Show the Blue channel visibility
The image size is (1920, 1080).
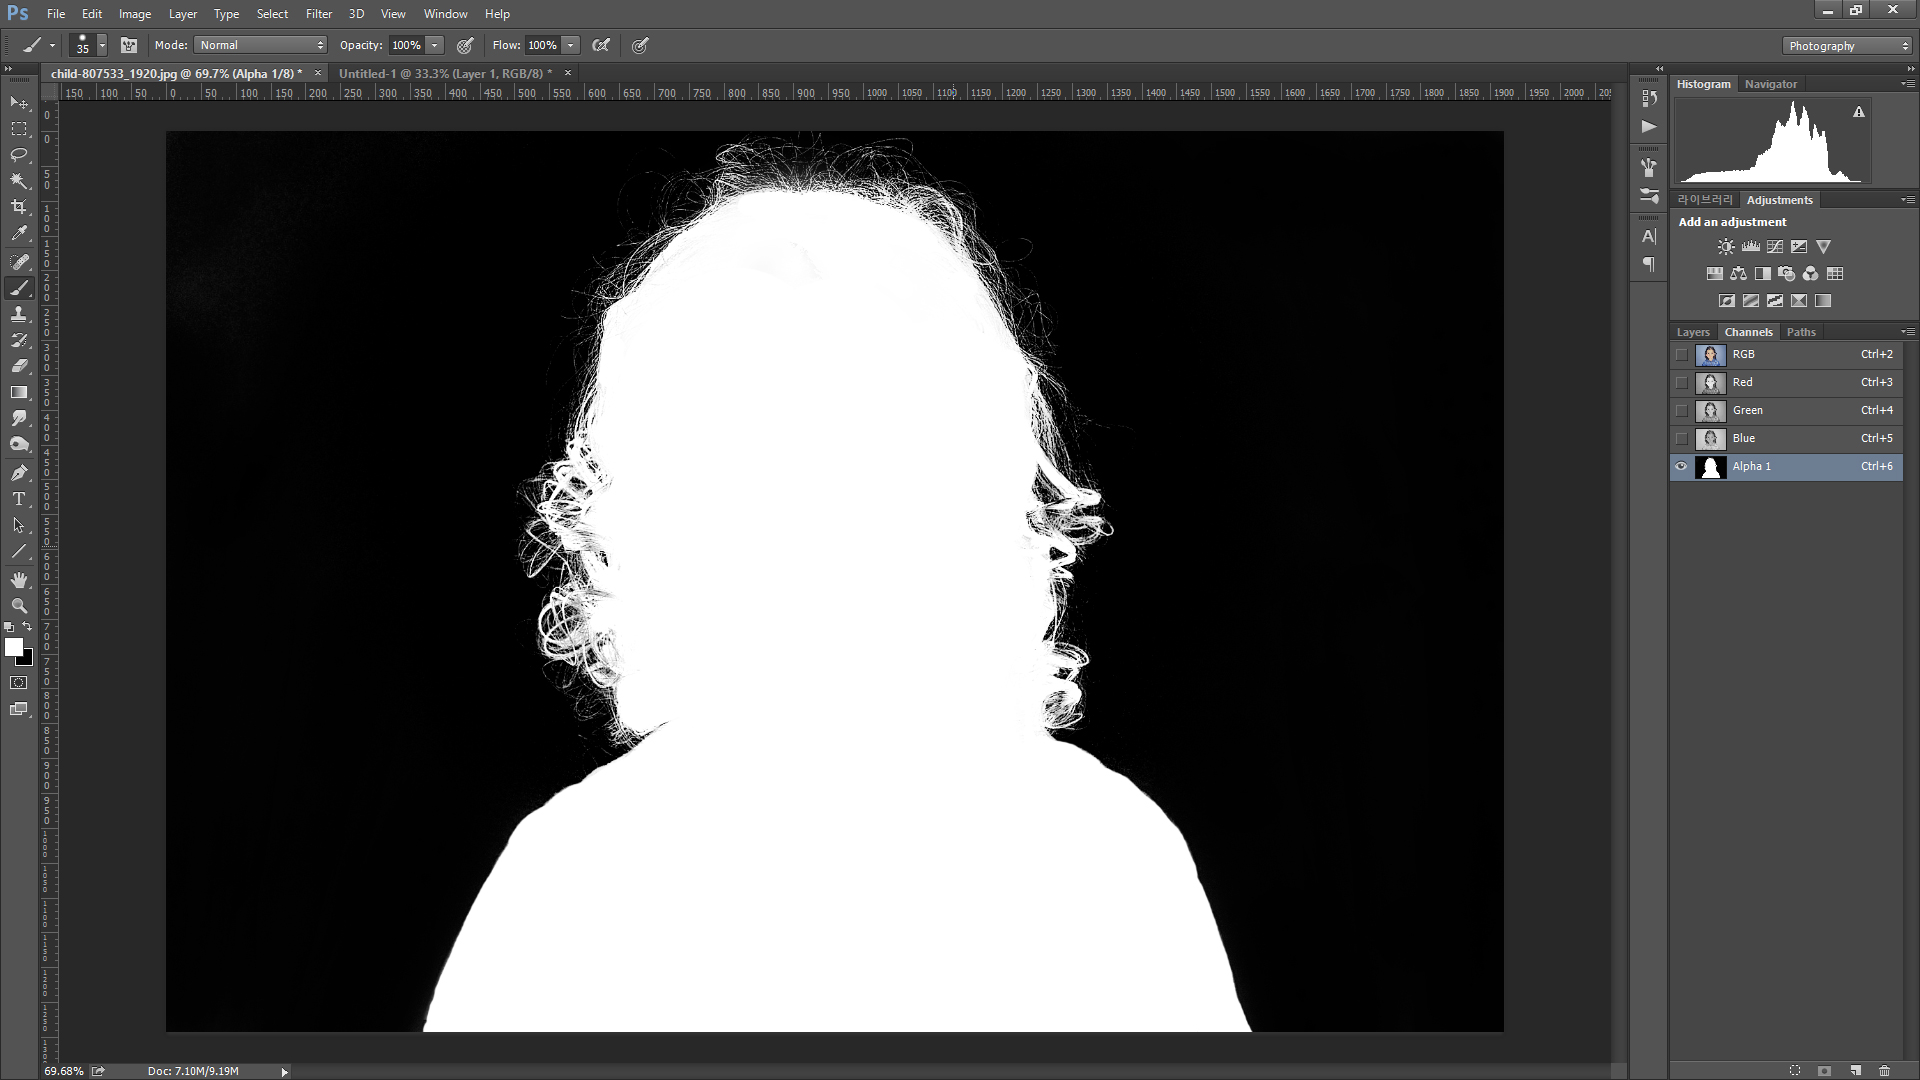pos(1681,439)
